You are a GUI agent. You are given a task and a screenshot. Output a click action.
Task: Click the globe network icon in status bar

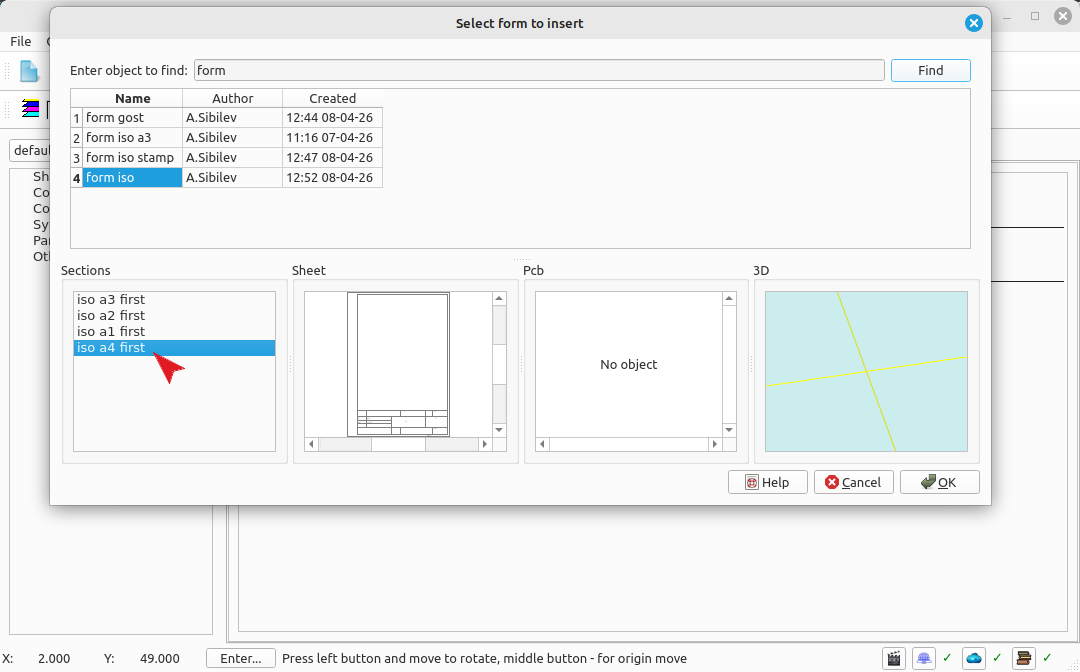pyautogui.click(x=924, y=658)
